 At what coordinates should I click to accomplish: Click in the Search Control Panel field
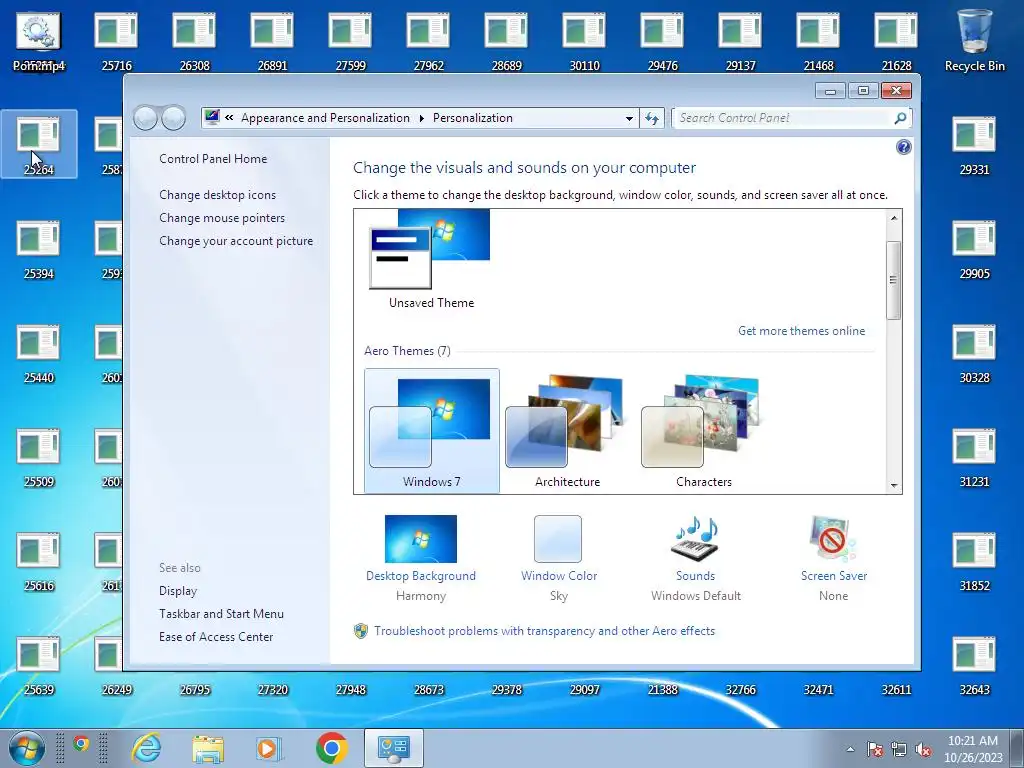coord(782,118)
